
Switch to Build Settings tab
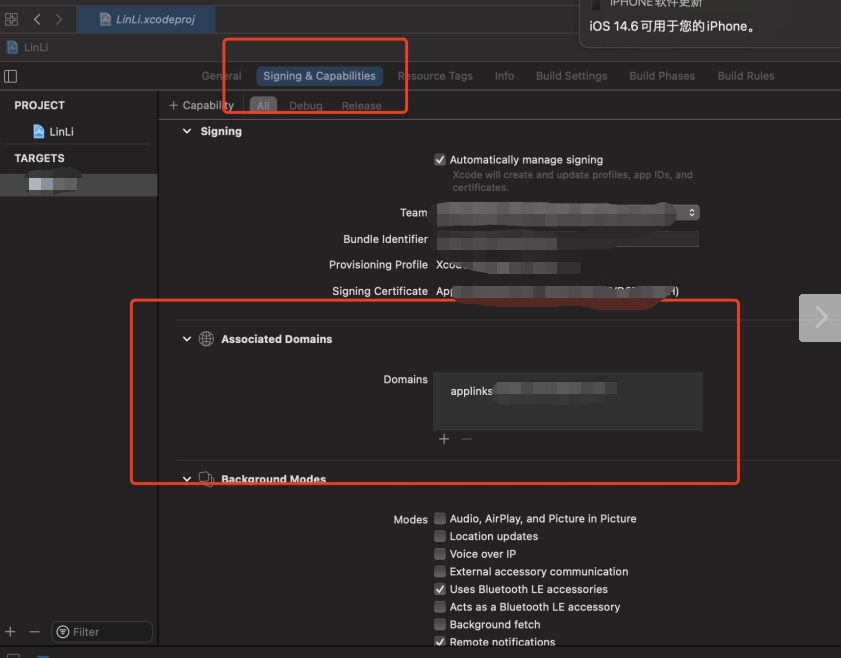pyautogui.click(x=571, y=76)
